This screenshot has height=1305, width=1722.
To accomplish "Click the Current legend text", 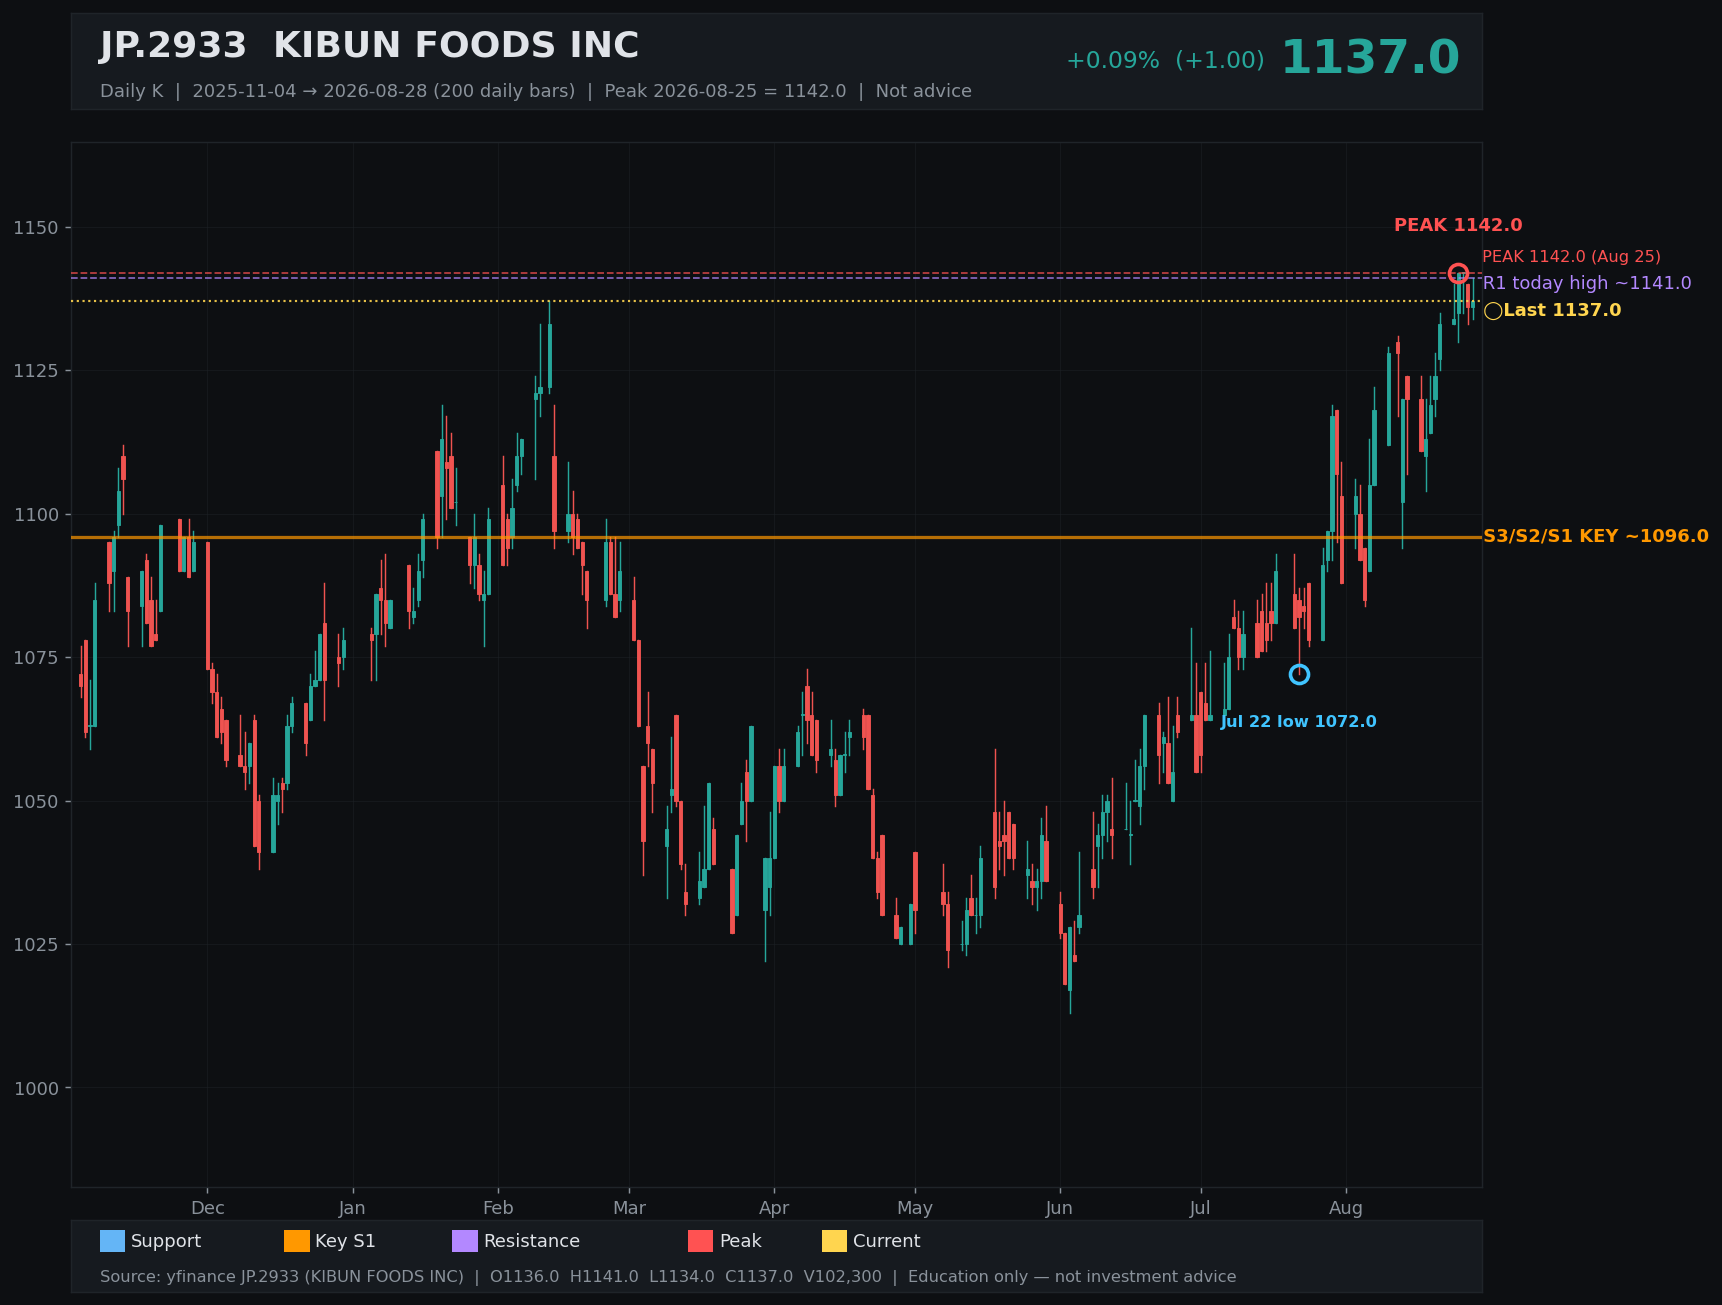I will pos(887,1241).
